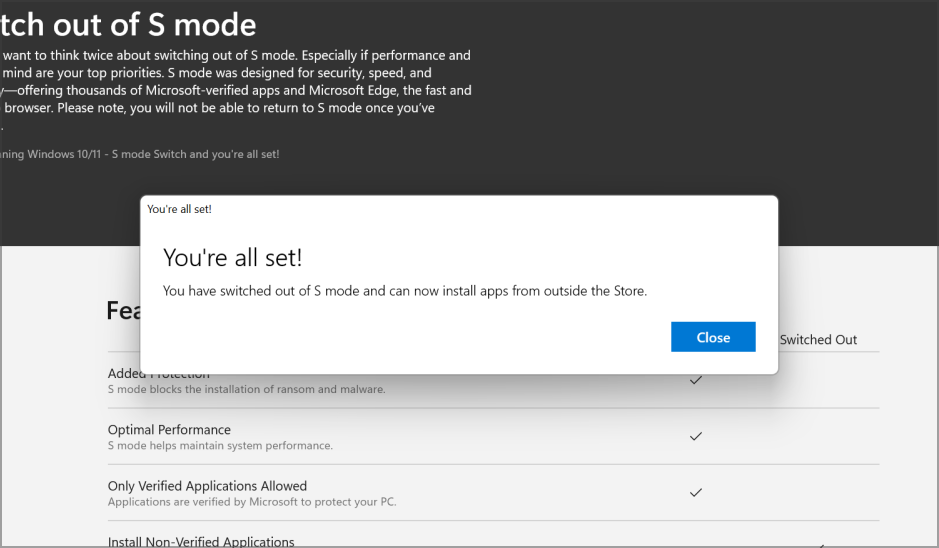Click the partially hidden Features section heading
939x548 pixels.
coord(122,311)
